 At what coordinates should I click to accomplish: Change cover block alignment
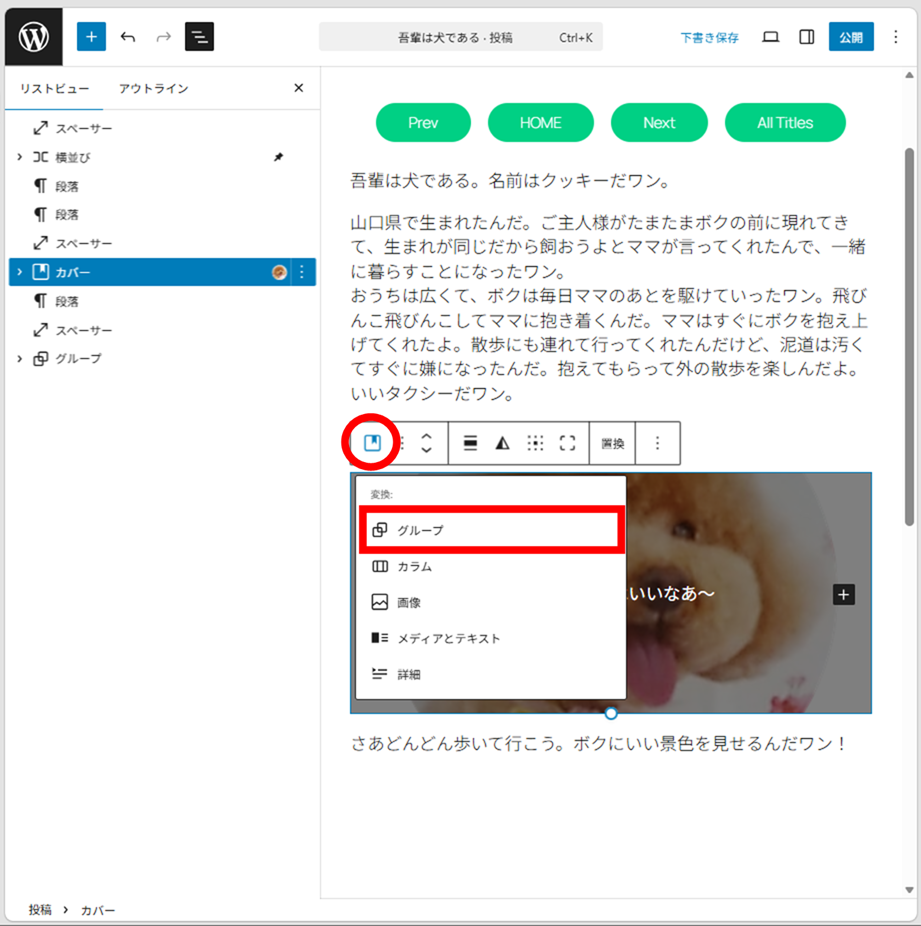pos(470,443)
